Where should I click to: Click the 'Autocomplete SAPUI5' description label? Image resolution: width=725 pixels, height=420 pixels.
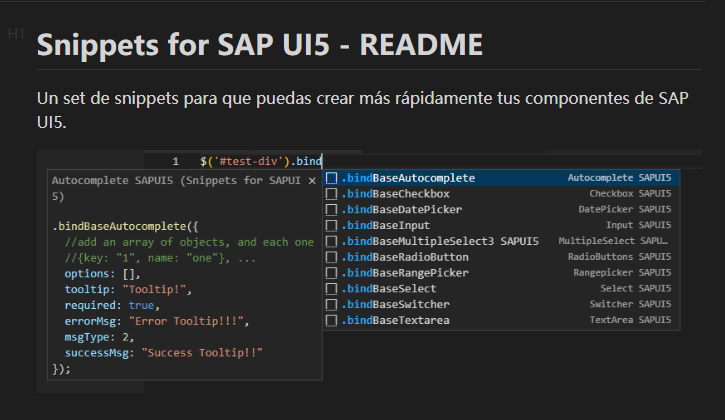pos(620,178)
